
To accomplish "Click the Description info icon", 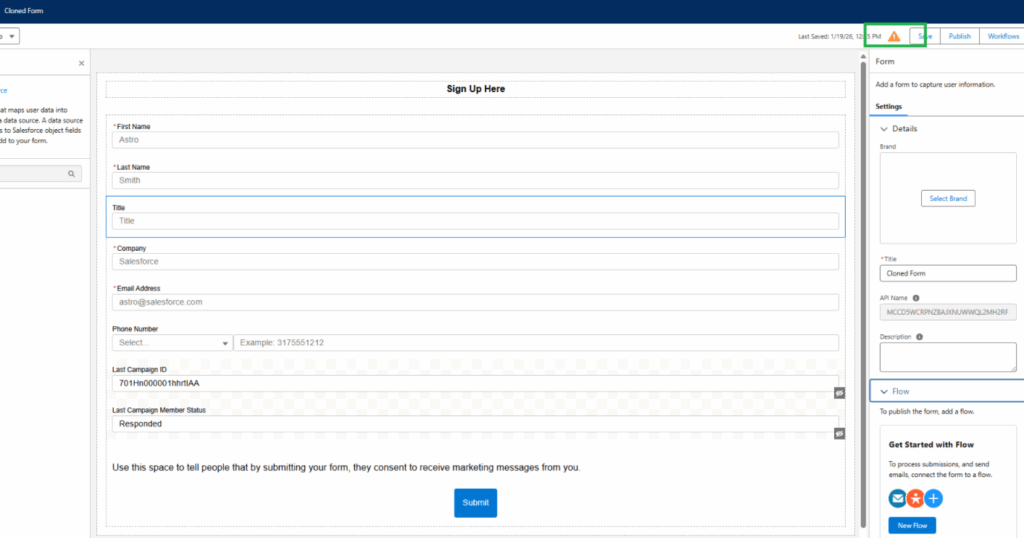I will [x=919, y=337].
